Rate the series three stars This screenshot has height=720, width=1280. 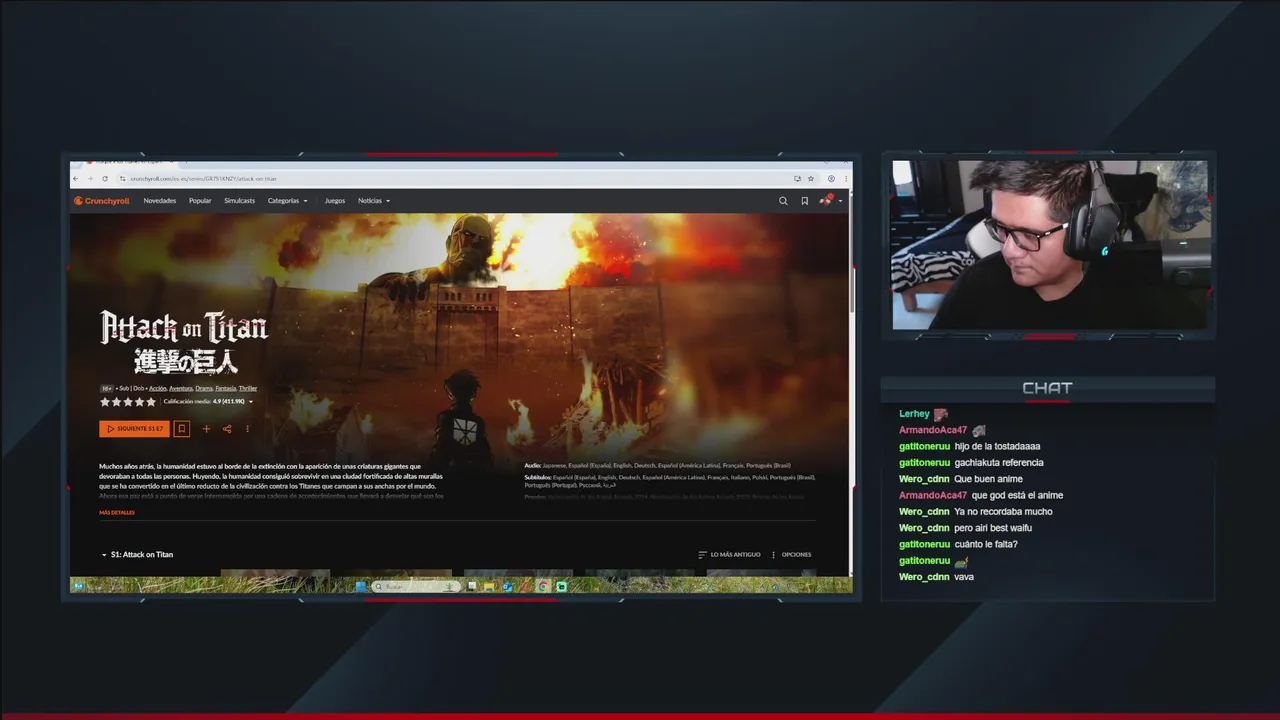coord(128,402)
